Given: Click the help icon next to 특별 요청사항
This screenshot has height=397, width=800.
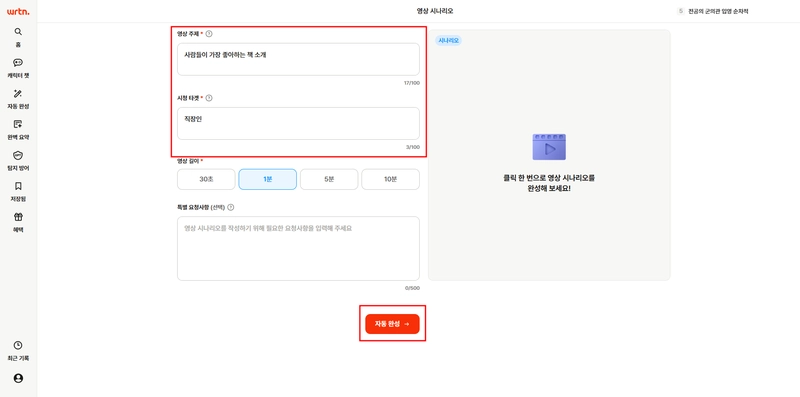Looking at the screenshot, I should click(x=231, y=207).
